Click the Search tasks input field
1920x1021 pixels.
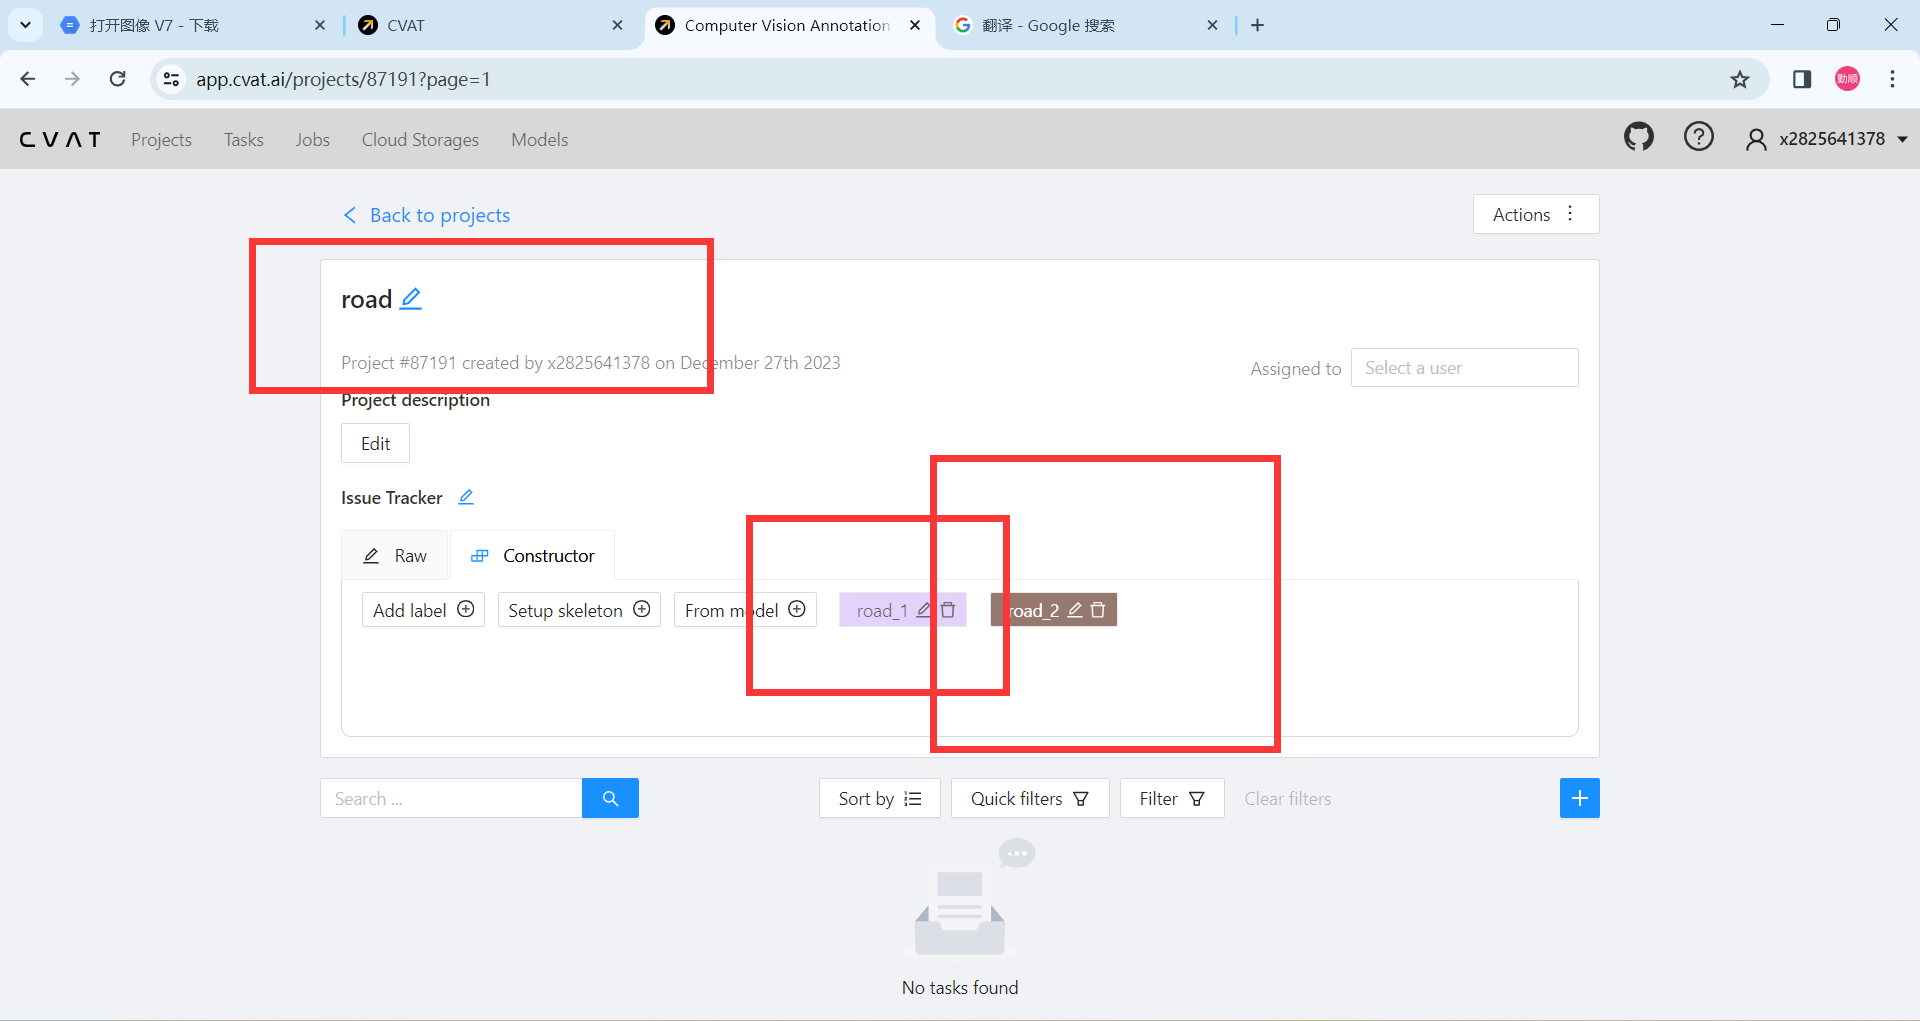(451, 798)
